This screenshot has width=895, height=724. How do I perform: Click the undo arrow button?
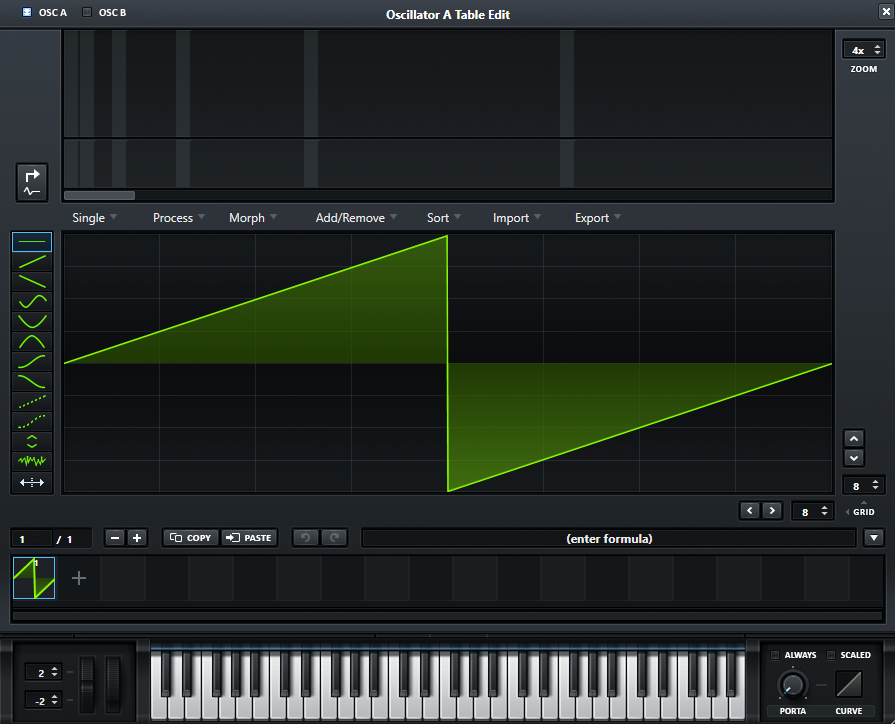tap(305, 538)
